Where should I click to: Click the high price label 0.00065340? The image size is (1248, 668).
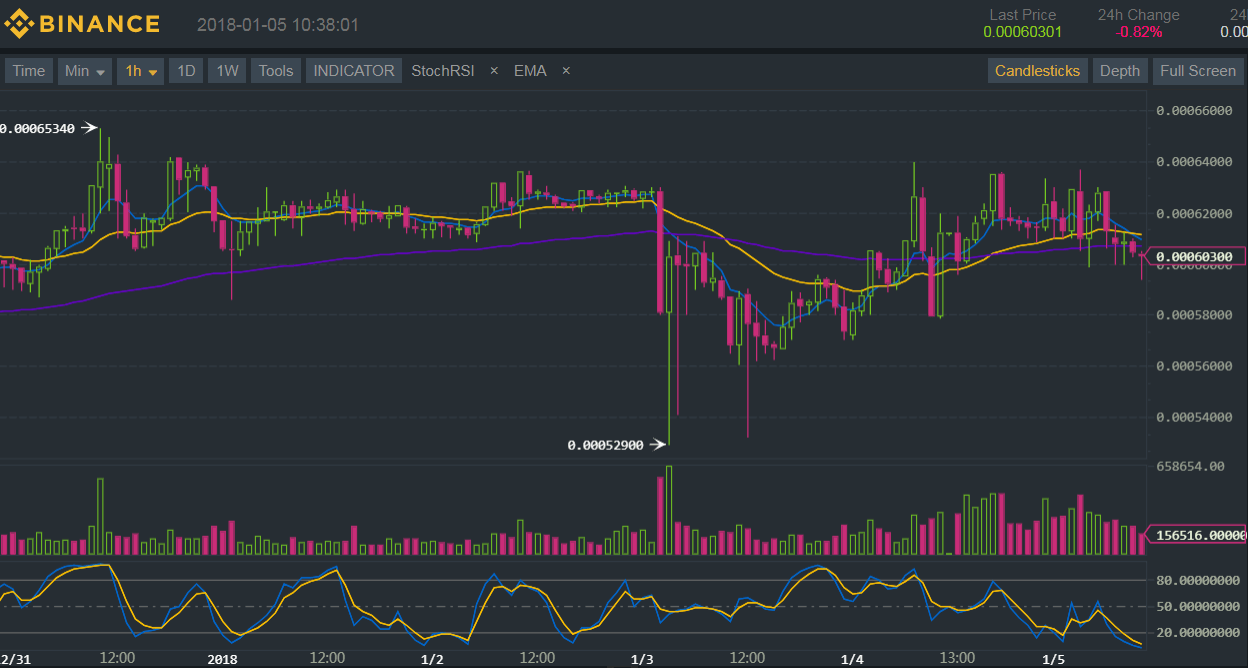tap(39, 128)
